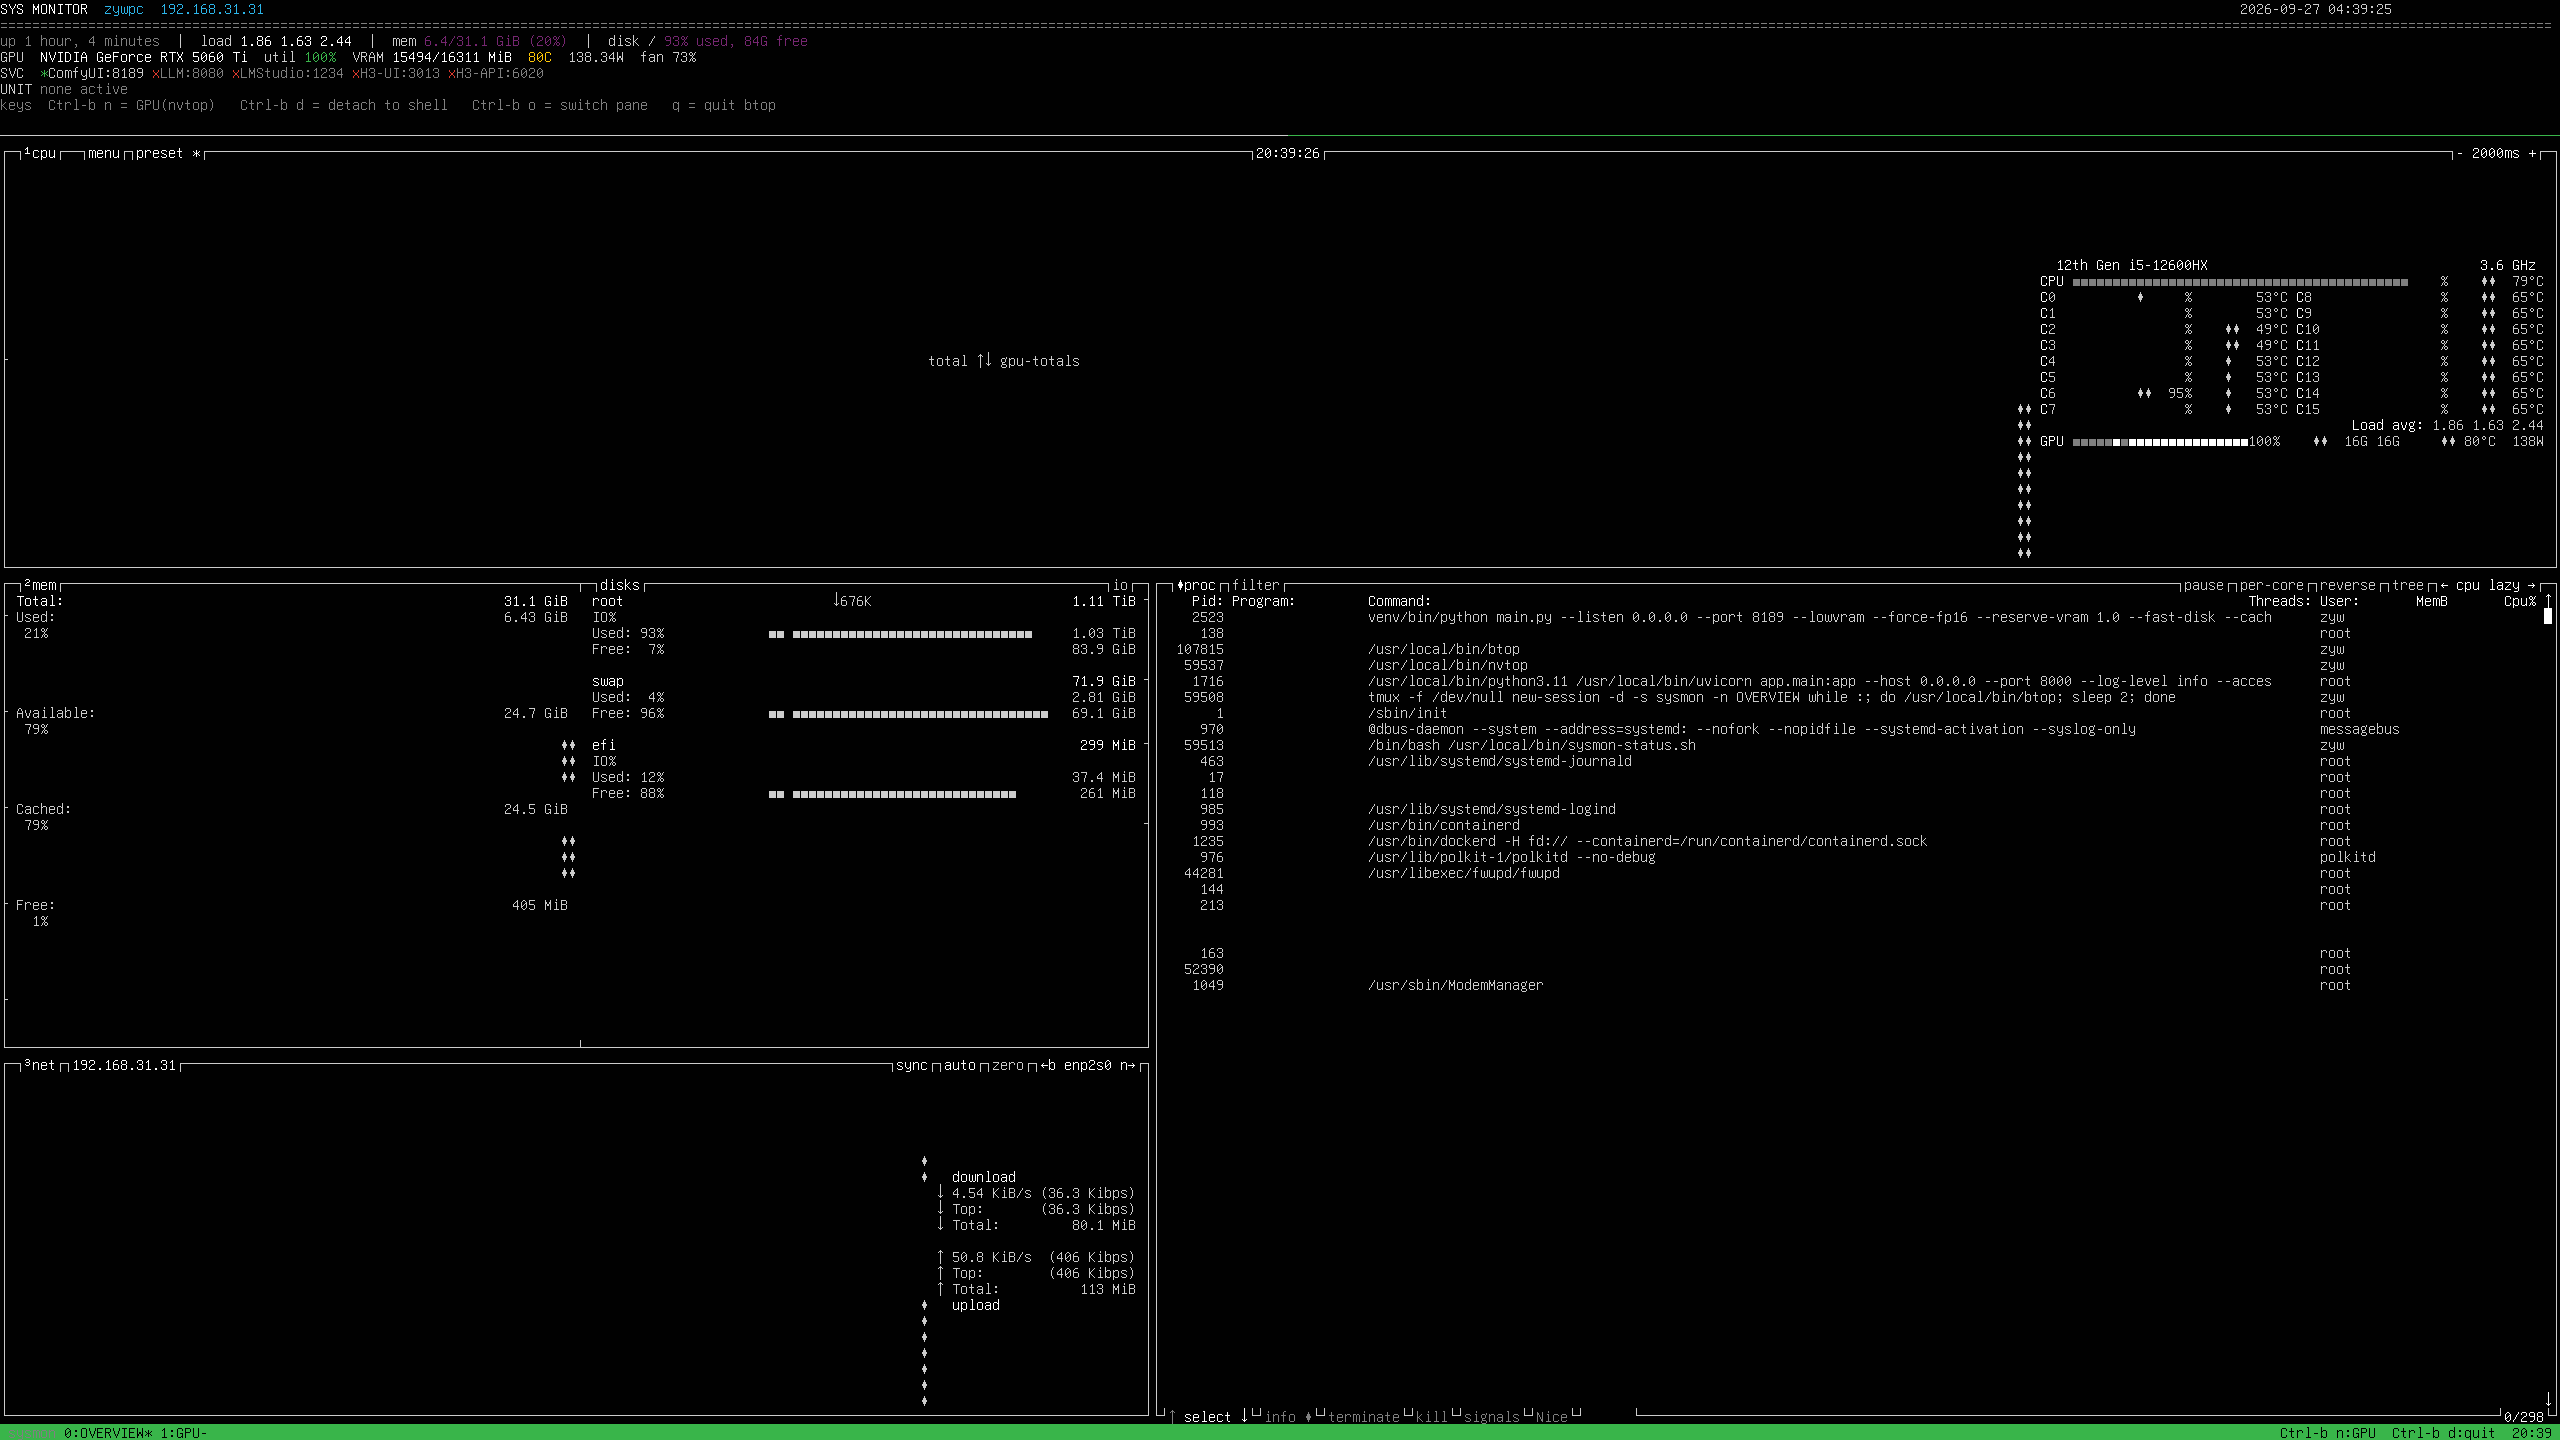Viewport: 2560px width, 1440px height.
Task: Terminate the selected process
Action: coord(1364,1417)
